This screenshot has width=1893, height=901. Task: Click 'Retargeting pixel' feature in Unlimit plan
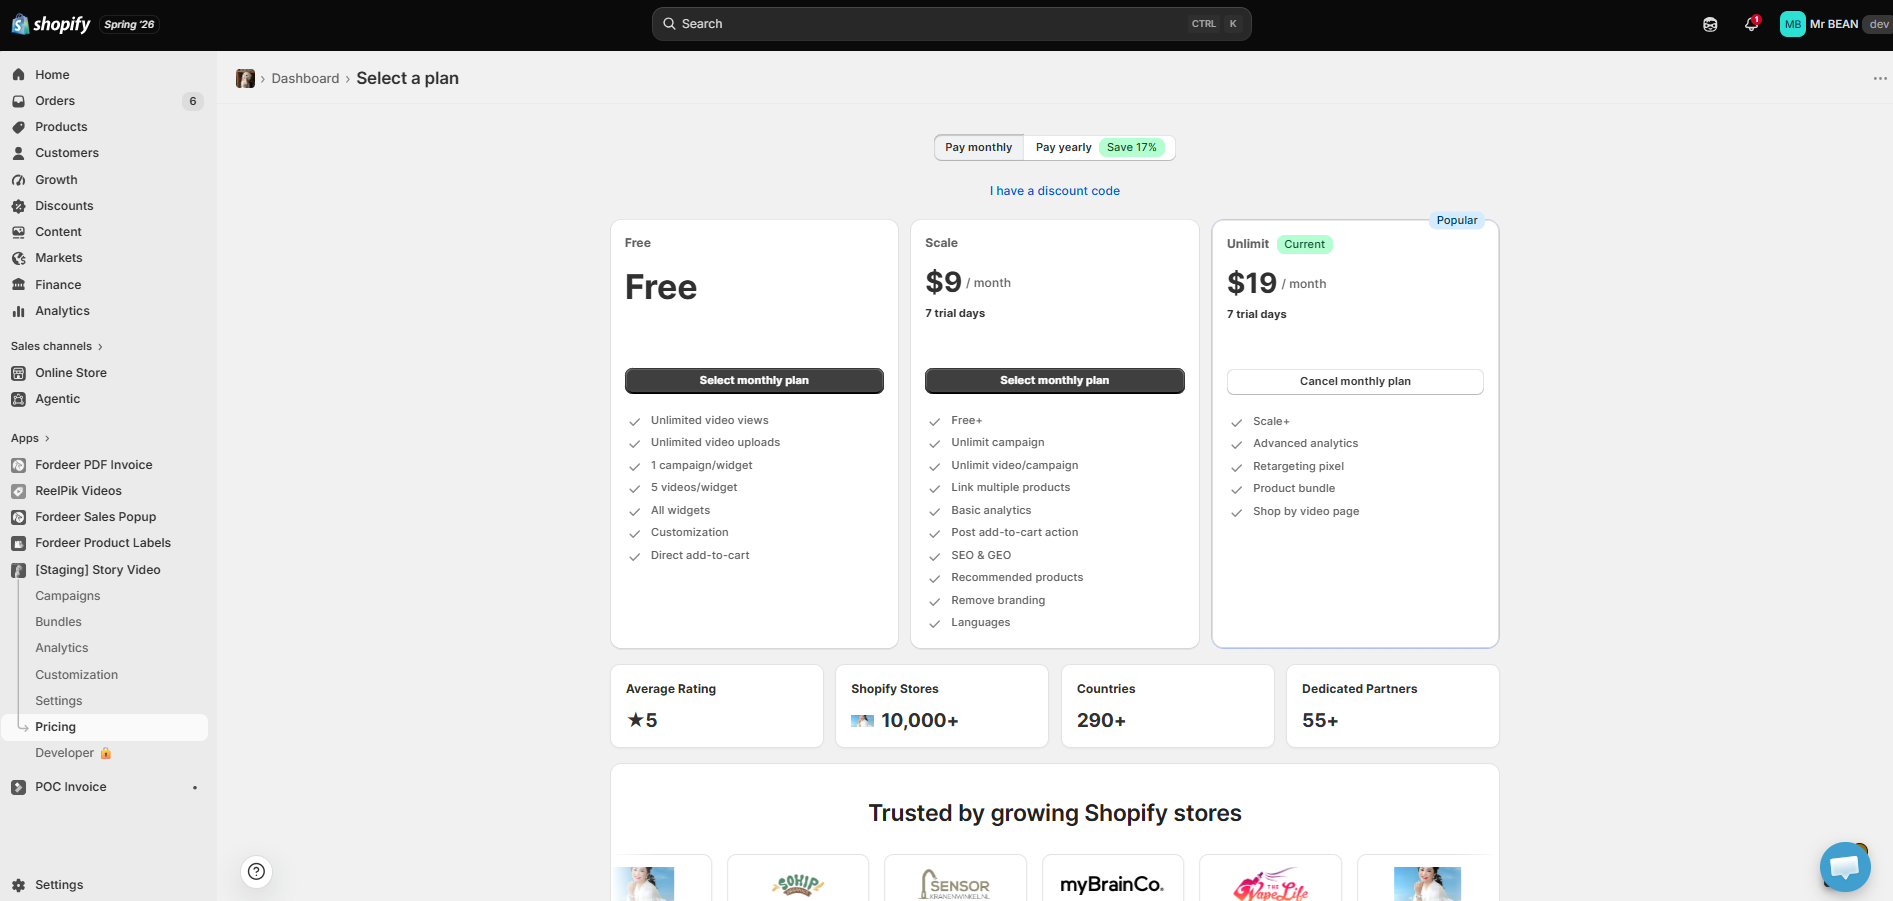point(1298,467)
